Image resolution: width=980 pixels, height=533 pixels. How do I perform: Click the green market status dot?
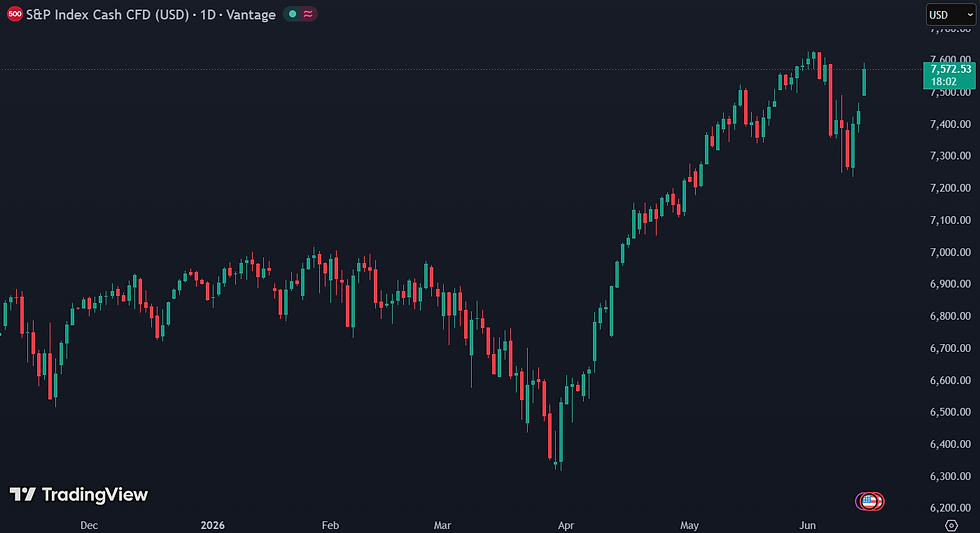[292, 14]
